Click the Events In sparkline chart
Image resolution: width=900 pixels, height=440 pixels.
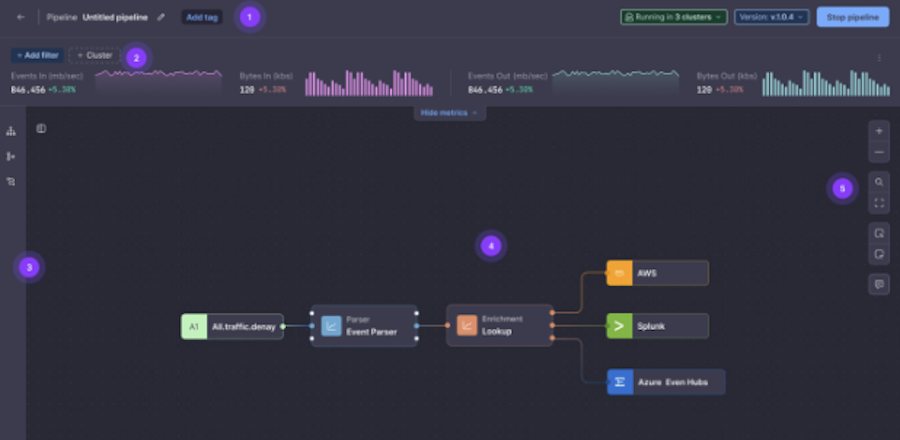click(x=158, y=82)
